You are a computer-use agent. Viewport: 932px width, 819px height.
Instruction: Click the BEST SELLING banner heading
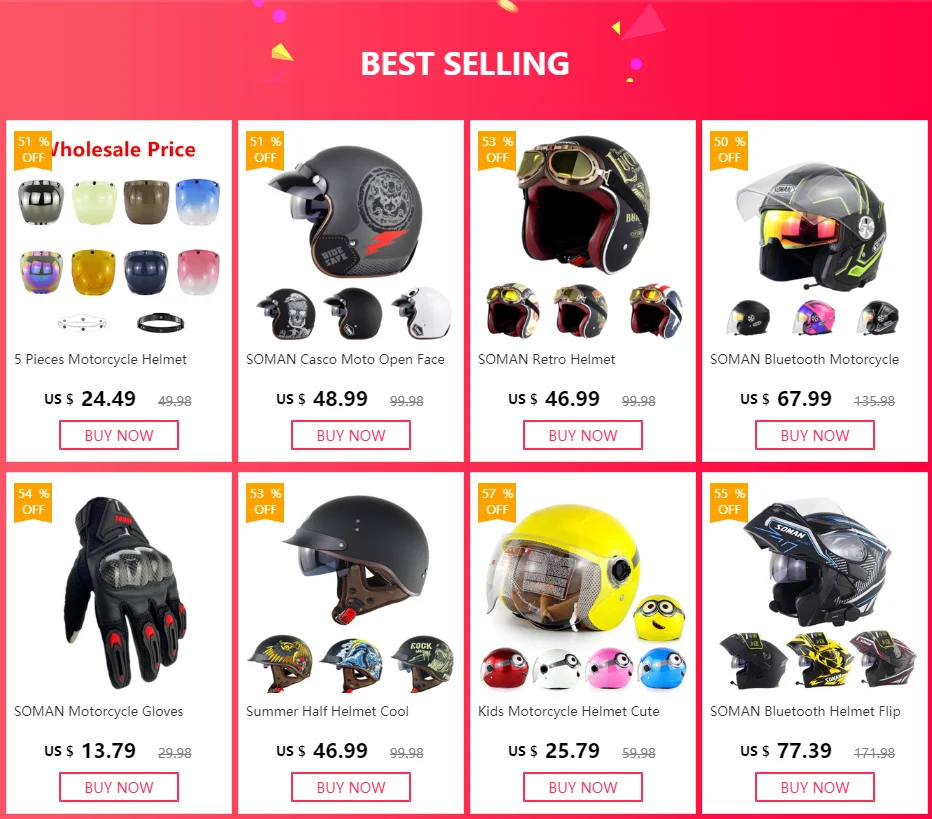[x=465, y=64]
